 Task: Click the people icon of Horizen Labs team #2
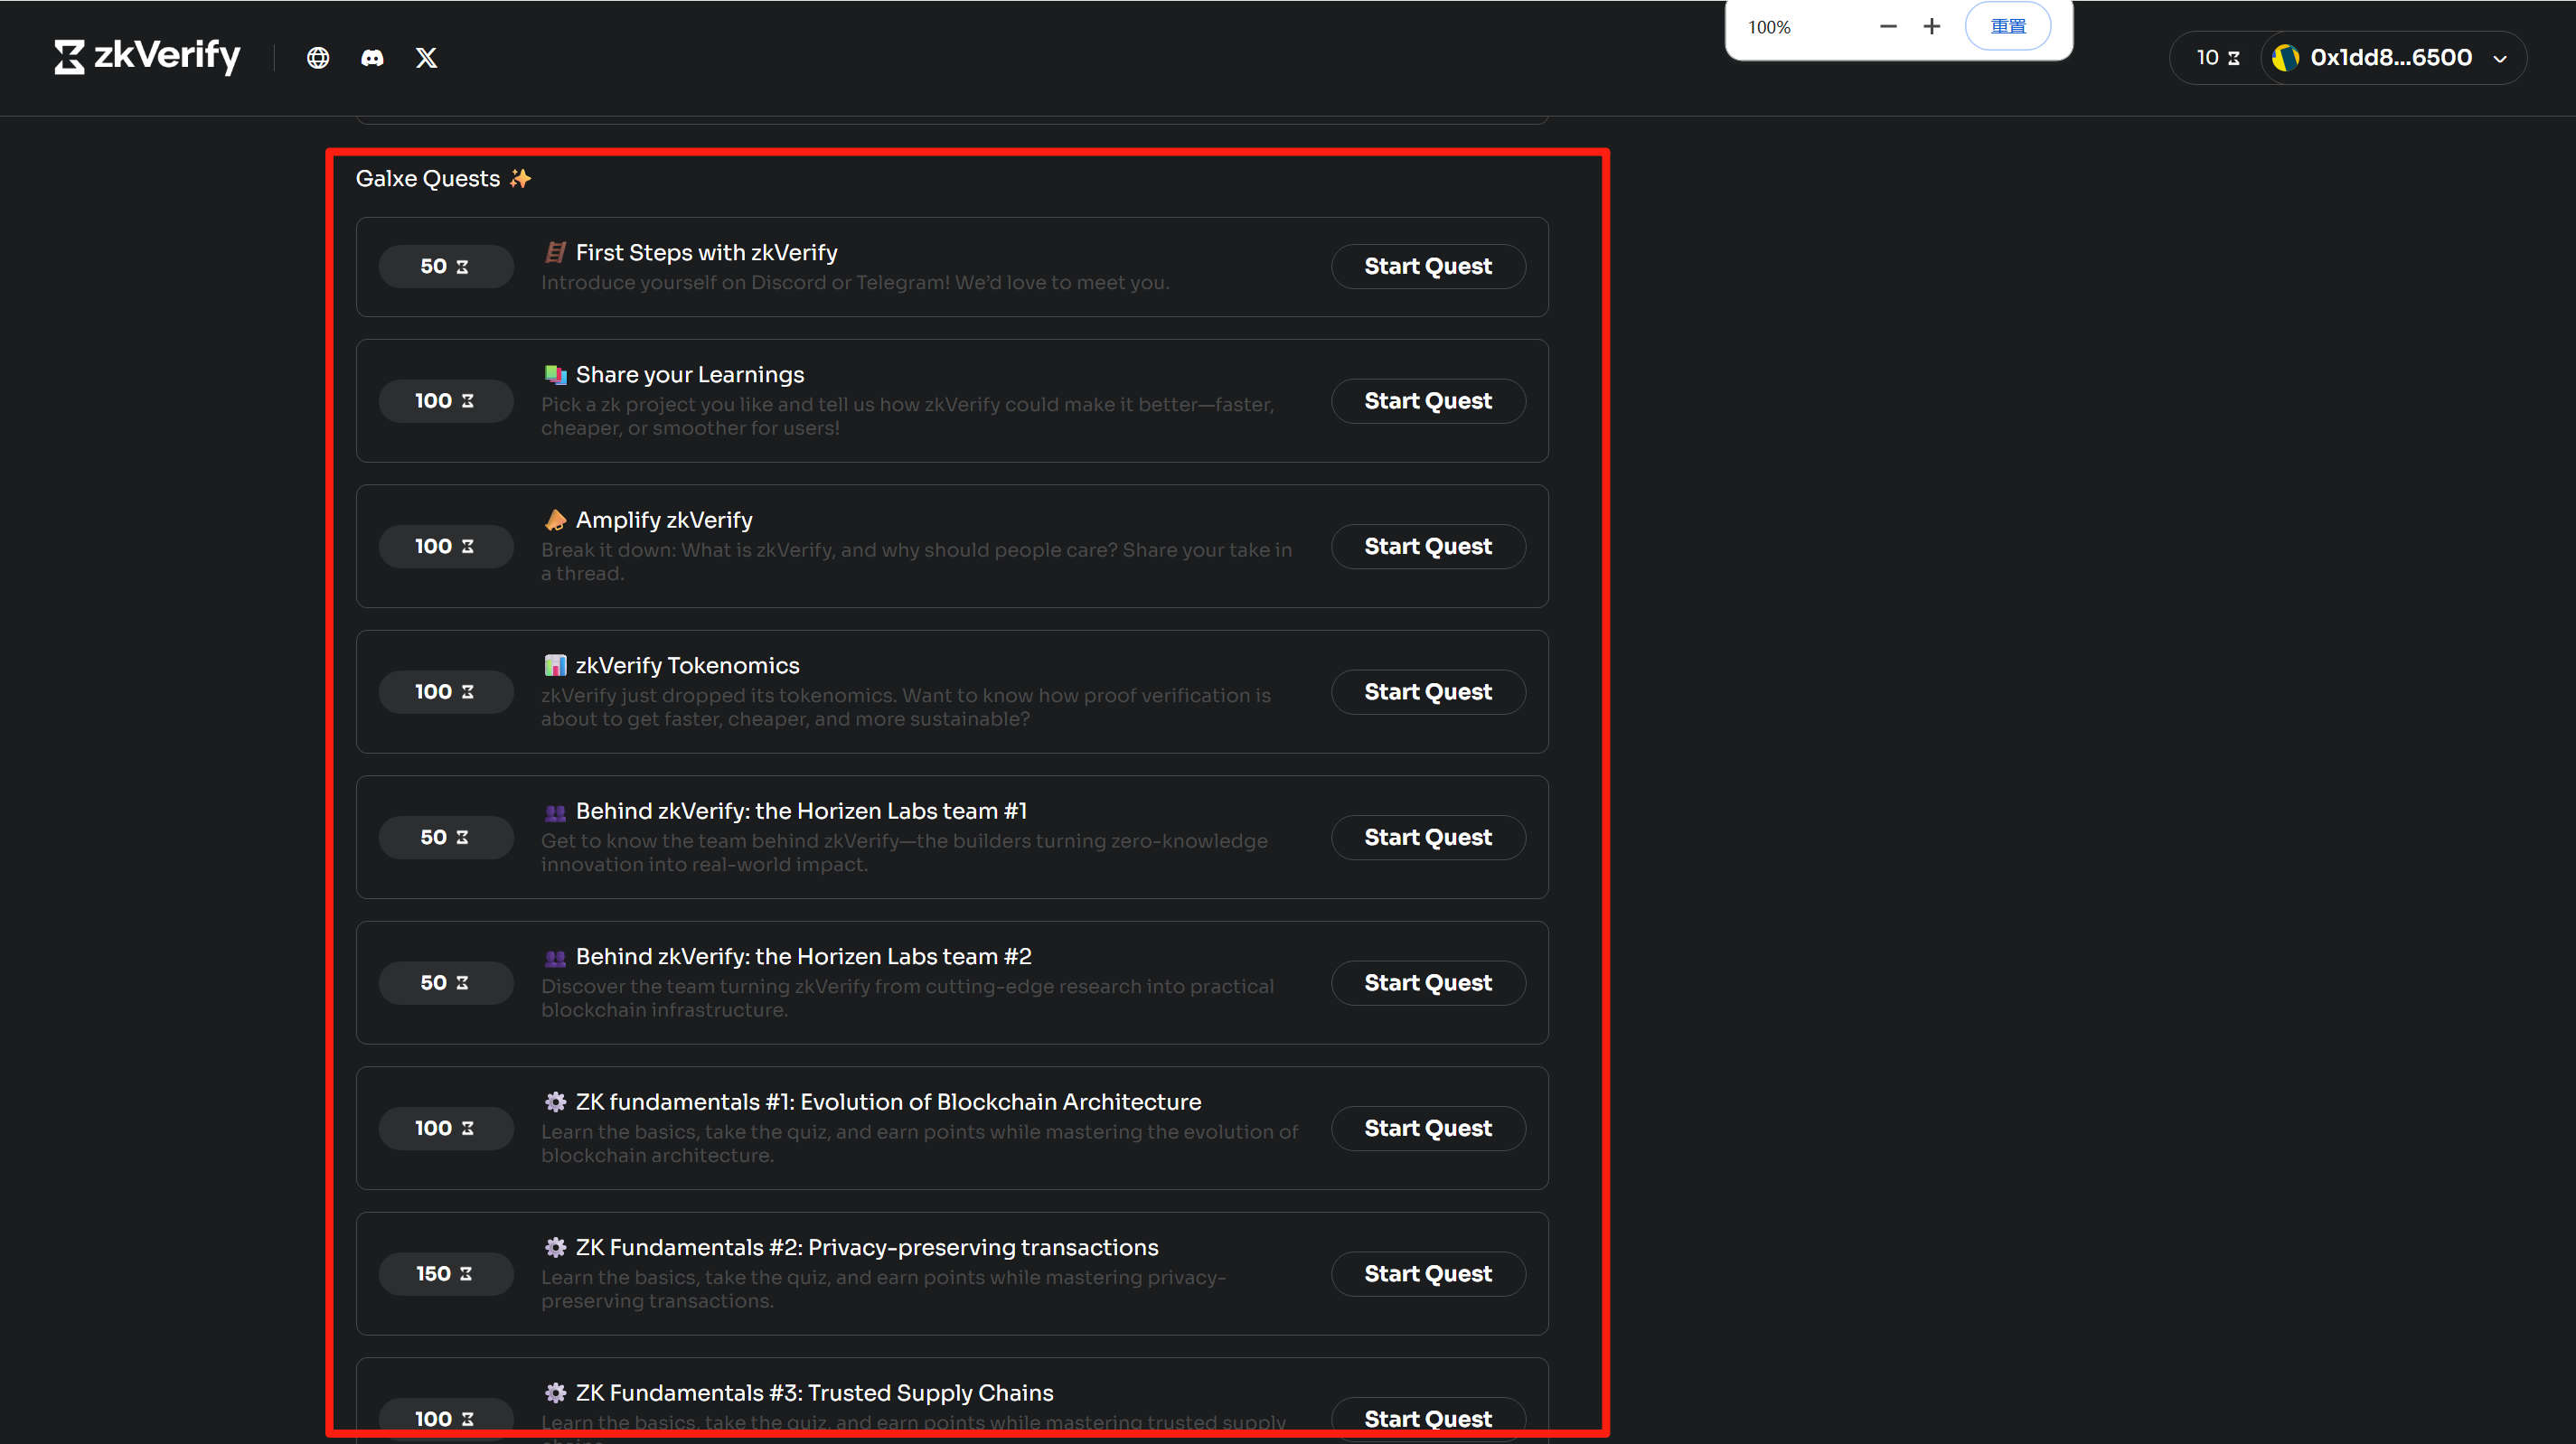555,957
